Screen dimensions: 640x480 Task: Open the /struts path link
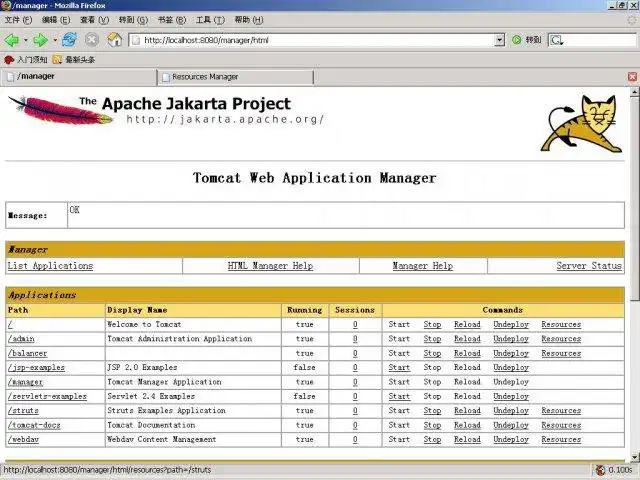point(23,411)
